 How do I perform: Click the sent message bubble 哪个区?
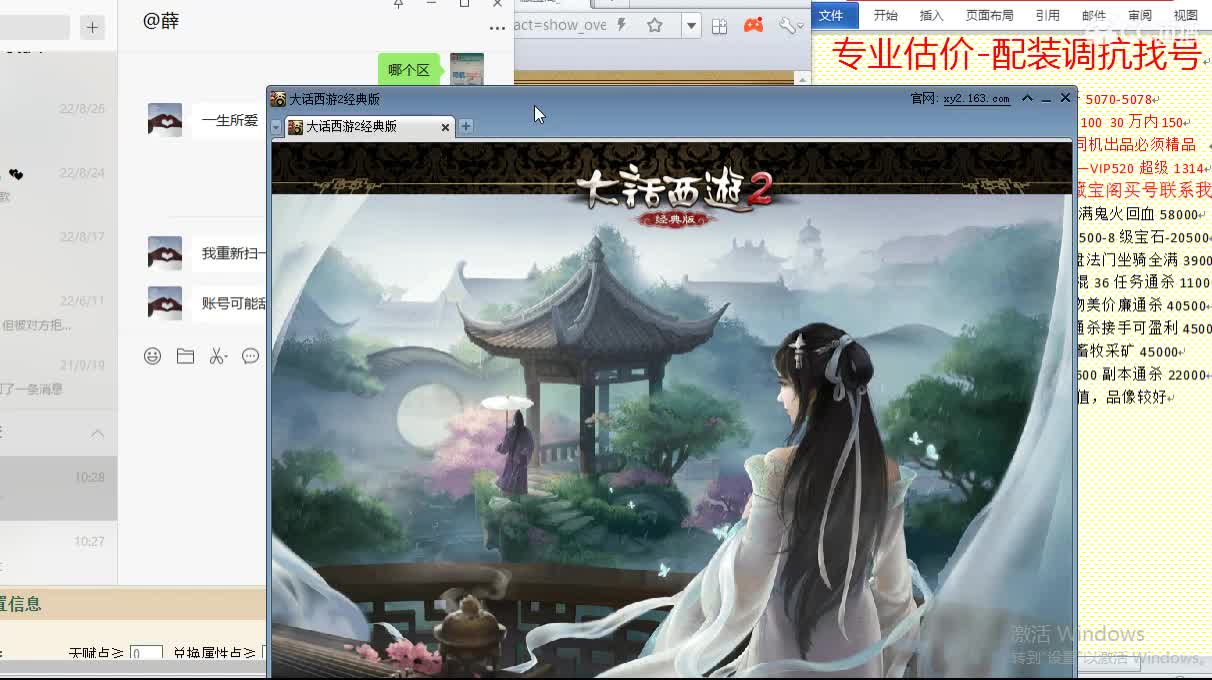pos(409,70)
